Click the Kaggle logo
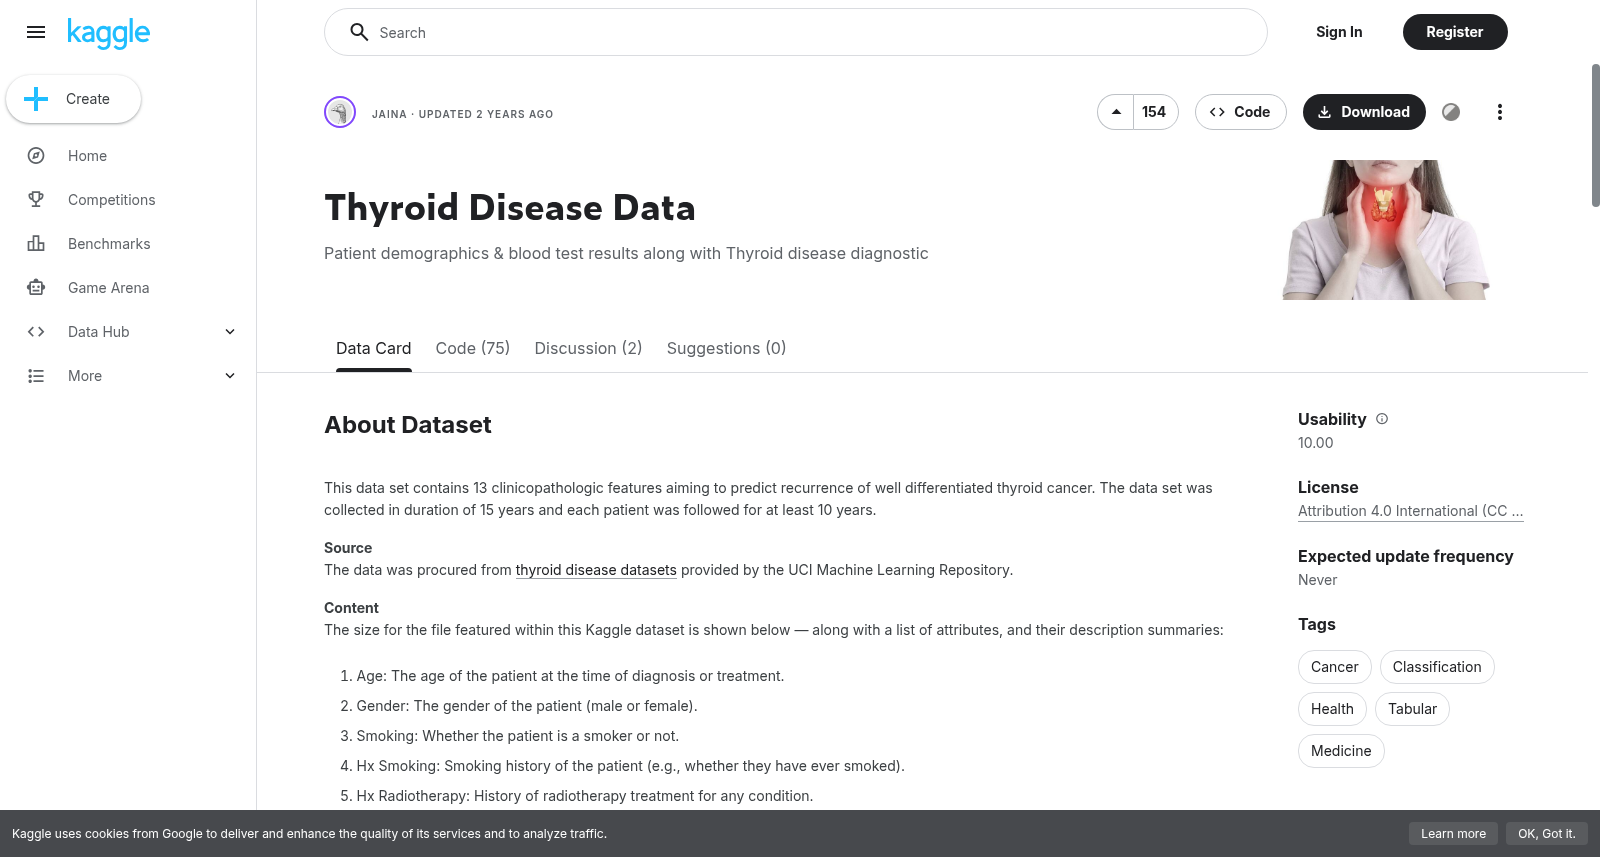Screen dimensions: 1600x857 (x=108, y=33)
